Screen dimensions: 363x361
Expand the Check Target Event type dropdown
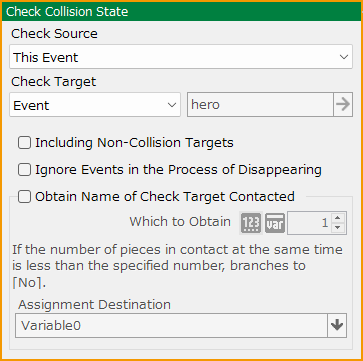click(95, 105)
